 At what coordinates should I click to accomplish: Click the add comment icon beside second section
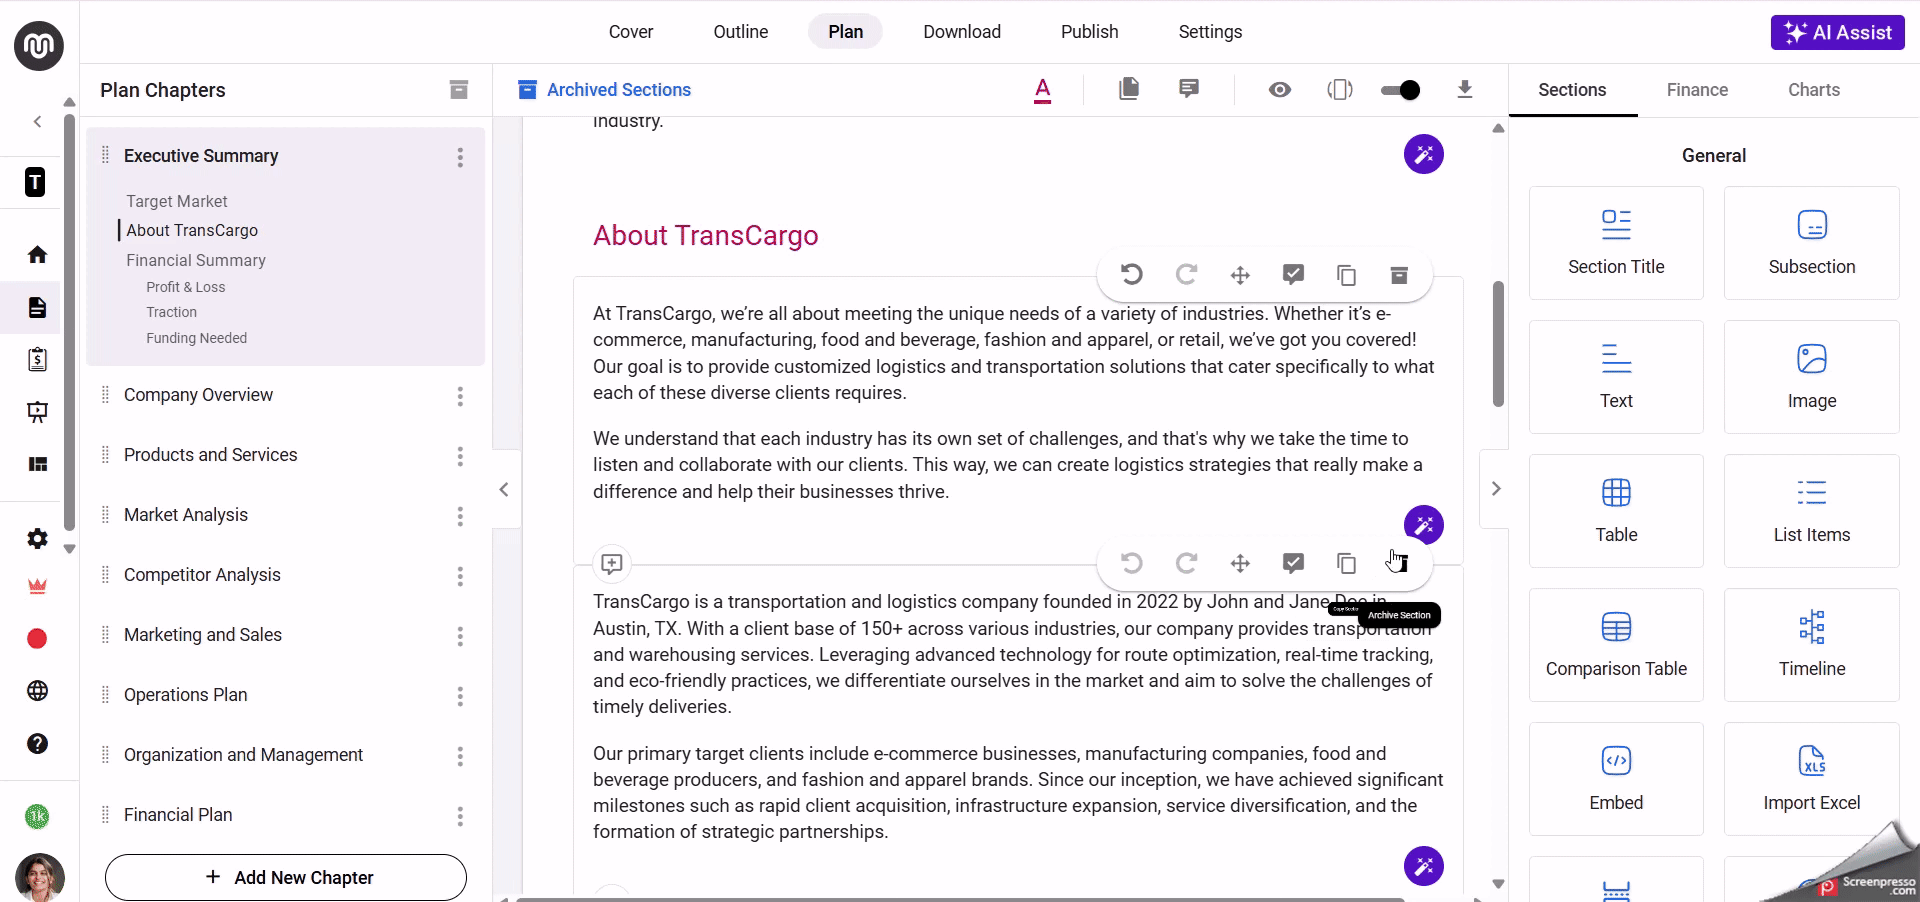click(612, 564)
